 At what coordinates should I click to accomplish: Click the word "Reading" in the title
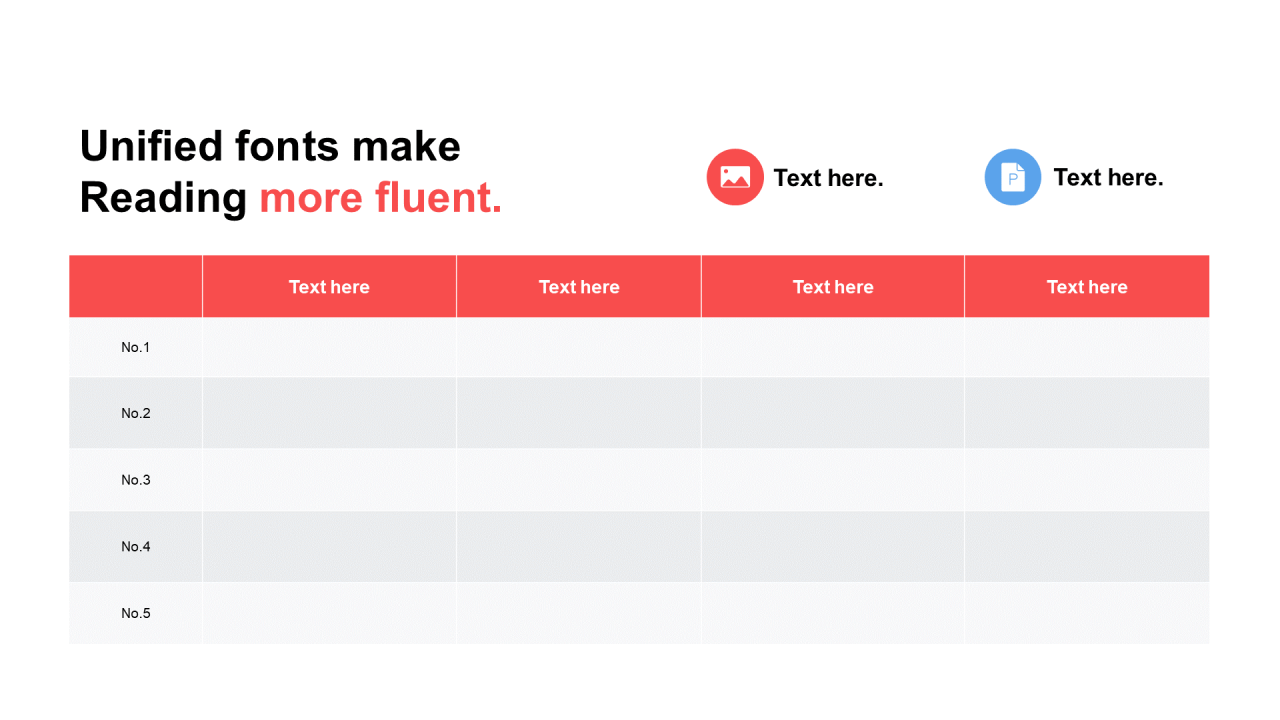(163, 197)
